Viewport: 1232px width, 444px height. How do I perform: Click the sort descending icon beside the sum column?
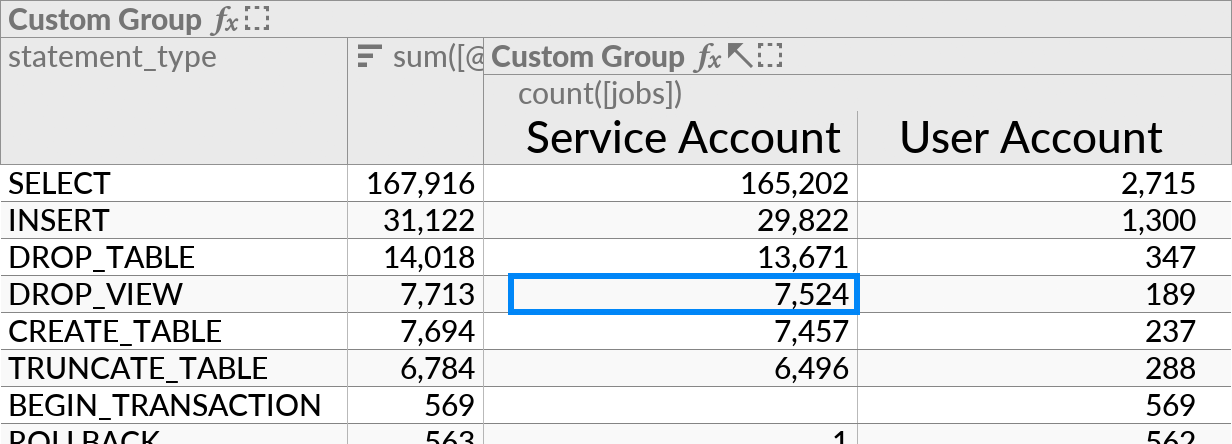(370, 57)
